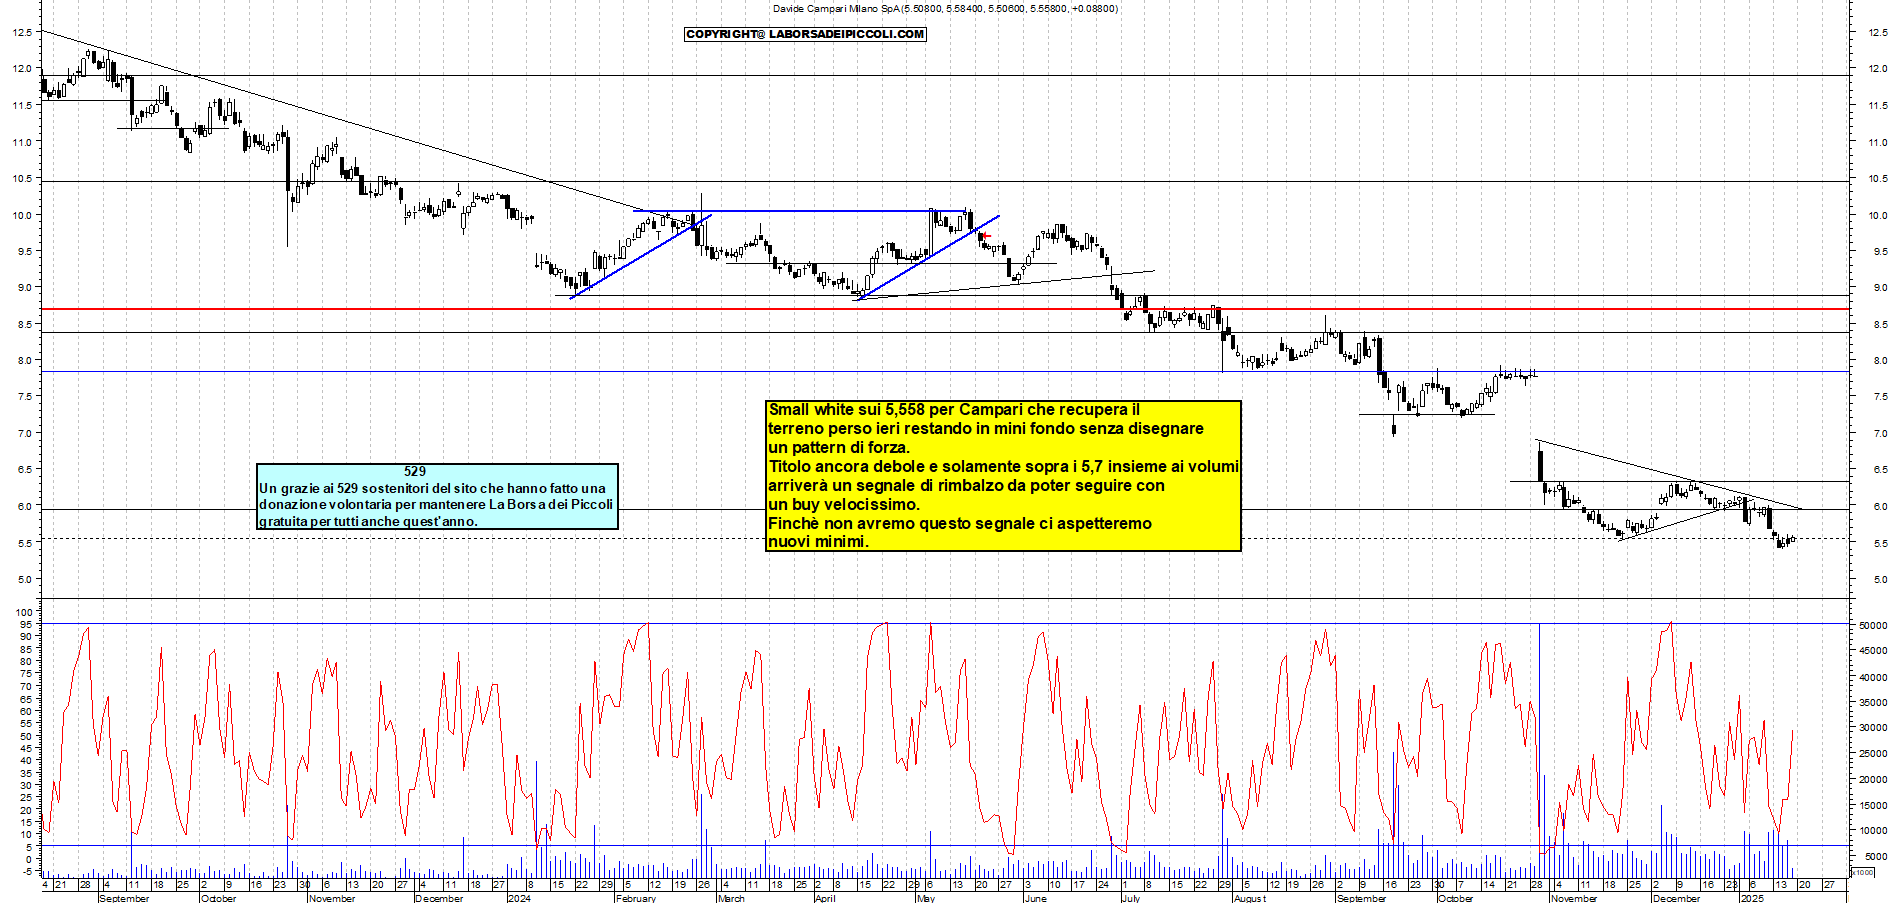Click the '5000' volume scale label
The width and height of the screenshot is (1890, 903).
(1876, 856)
